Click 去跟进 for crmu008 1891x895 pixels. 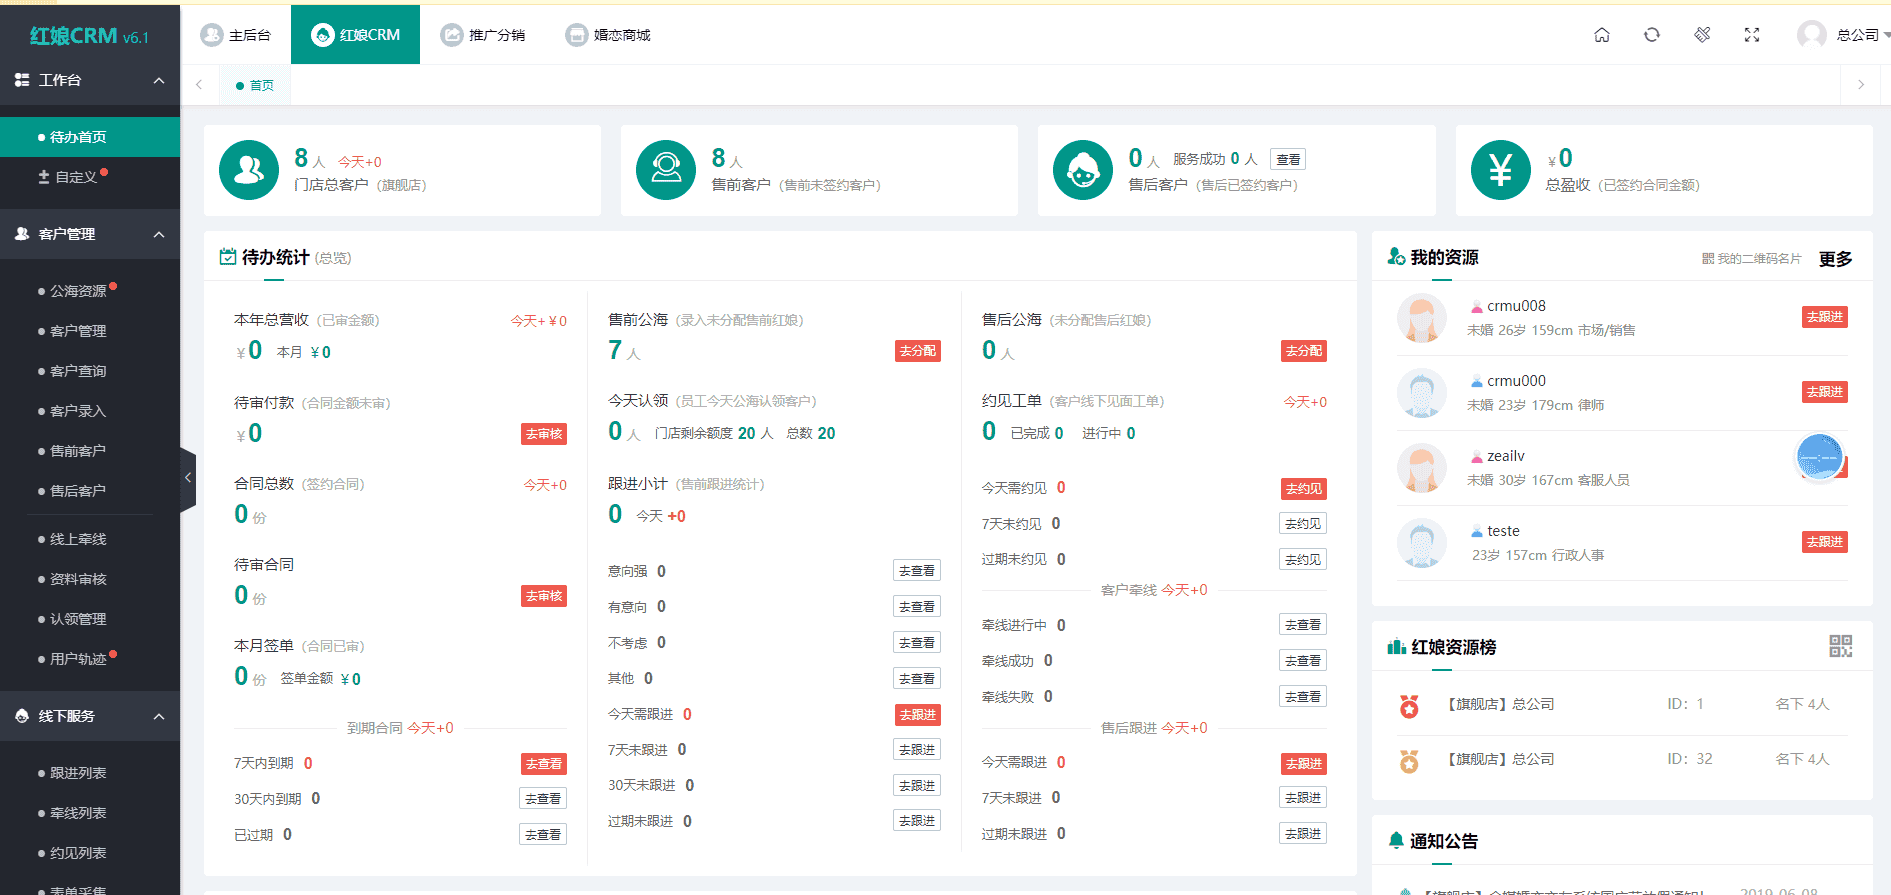1825,317
